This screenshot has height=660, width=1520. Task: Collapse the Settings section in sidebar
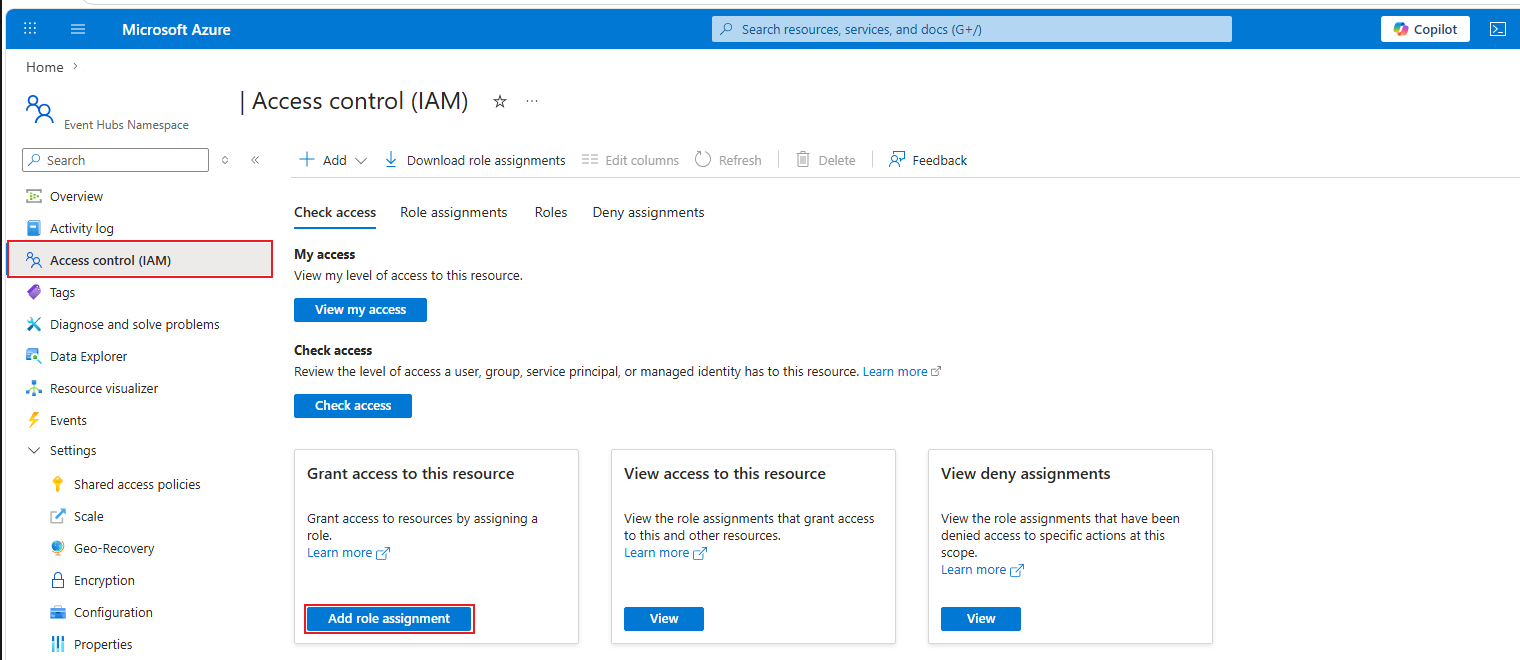(x=34, y=451)
